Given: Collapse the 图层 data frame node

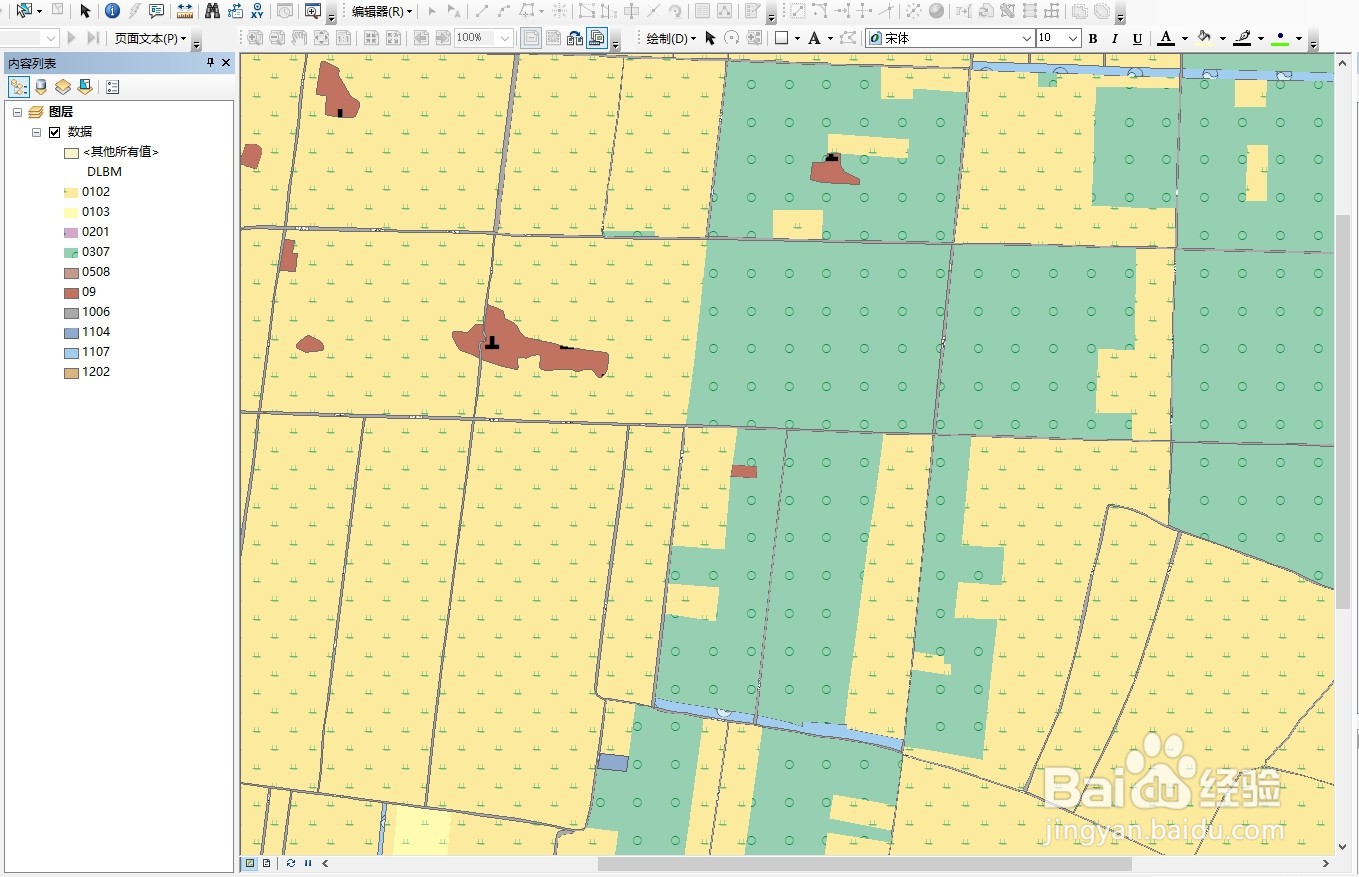Looking at the screenshot, I should (18, 112).
